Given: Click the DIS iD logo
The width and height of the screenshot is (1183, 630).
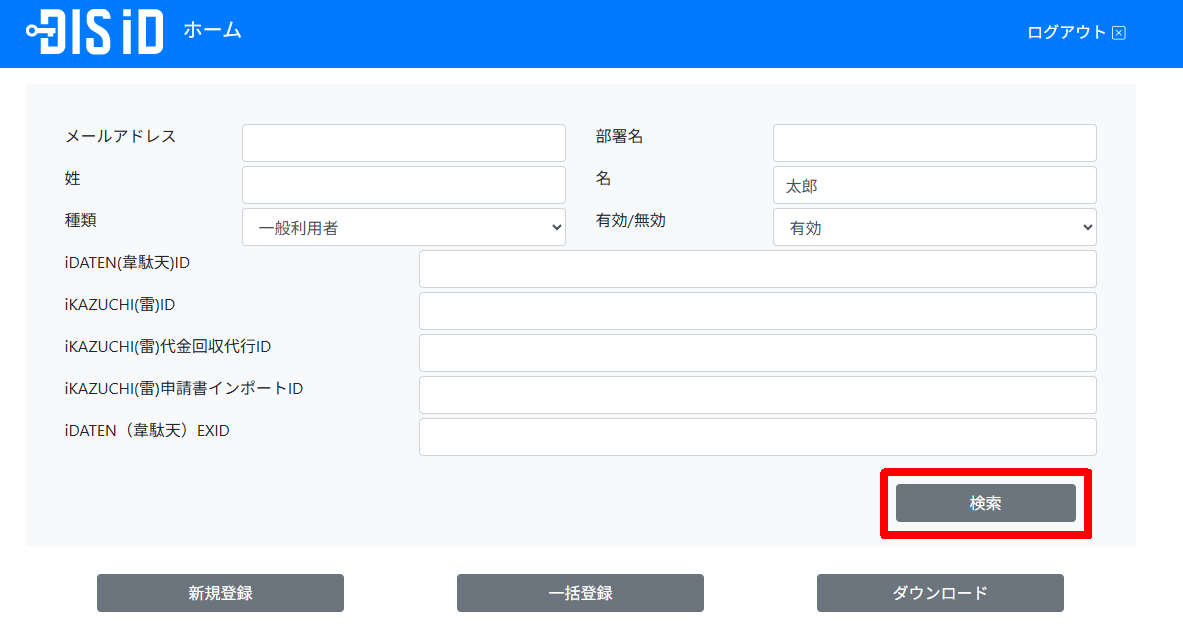Looking at the screenshot, I should tap(95, 32).
